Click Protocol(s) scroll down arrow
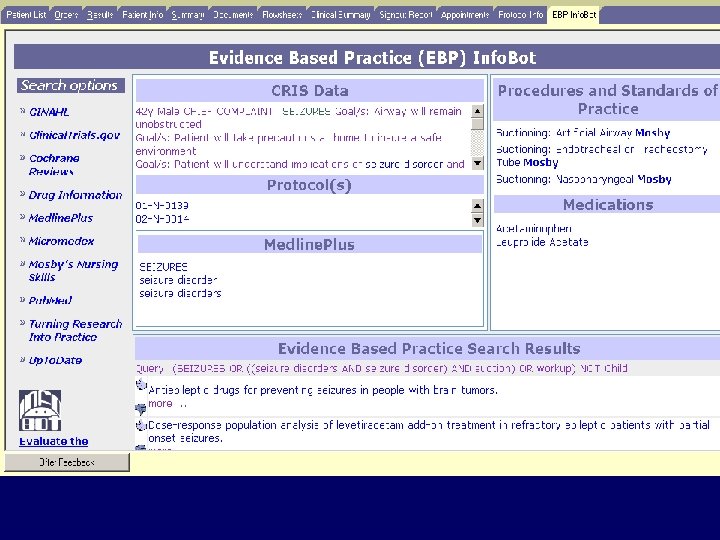The width and height of the screenshot is (720, 540). [478, 220]
